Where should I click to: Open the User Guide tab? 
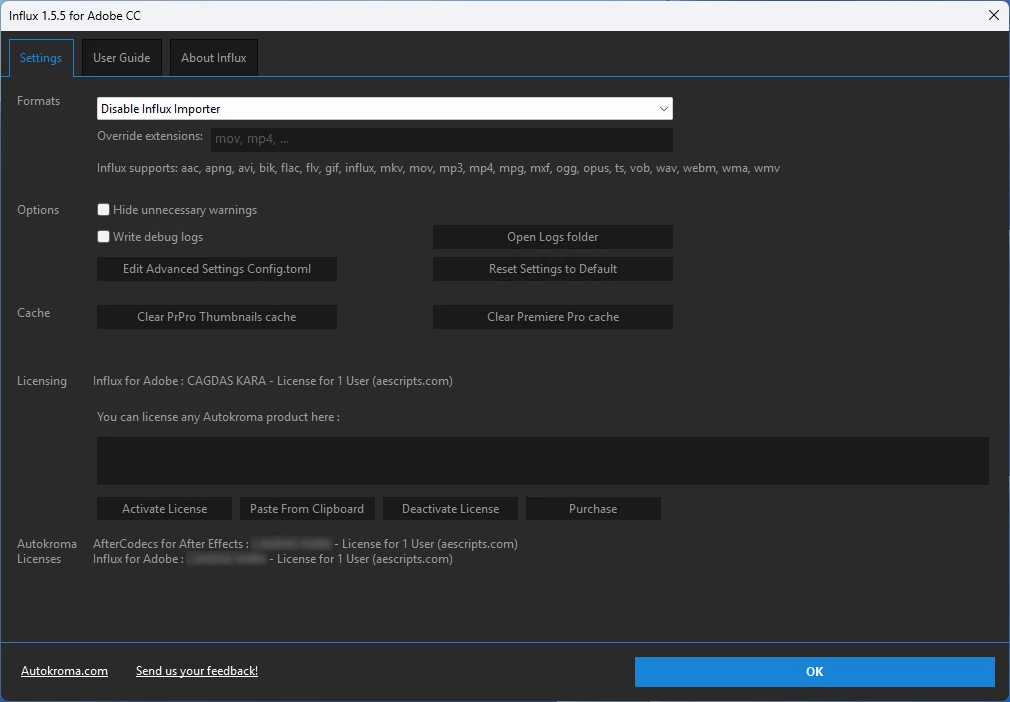pos(122,58)
